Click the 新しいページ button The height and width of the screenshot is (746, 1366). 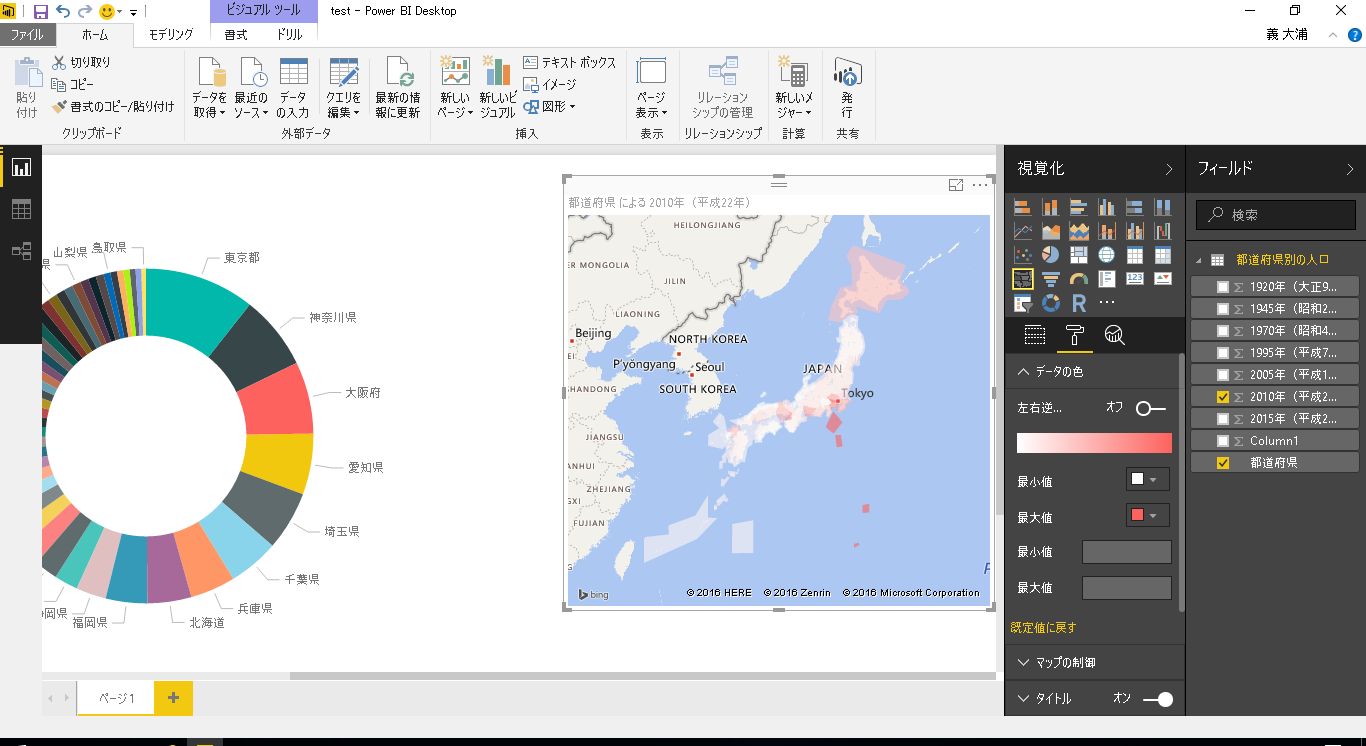pos(455,87)
